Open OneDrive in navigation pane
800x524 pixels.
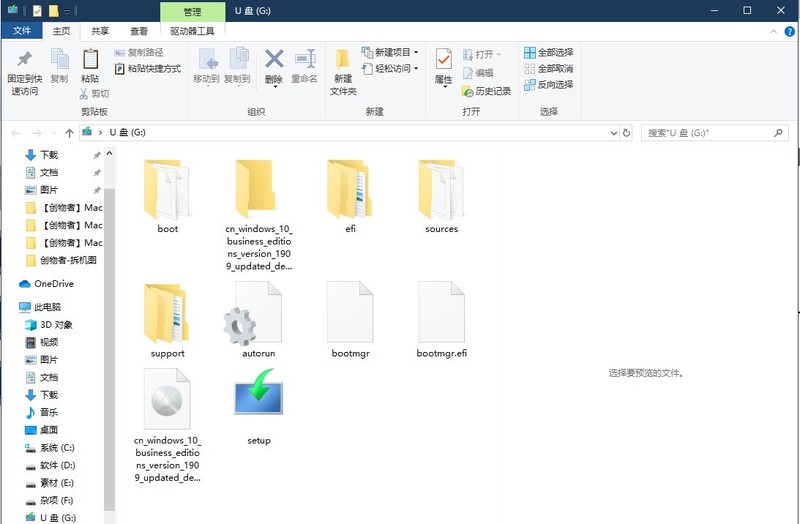click(x=47, y=284)
